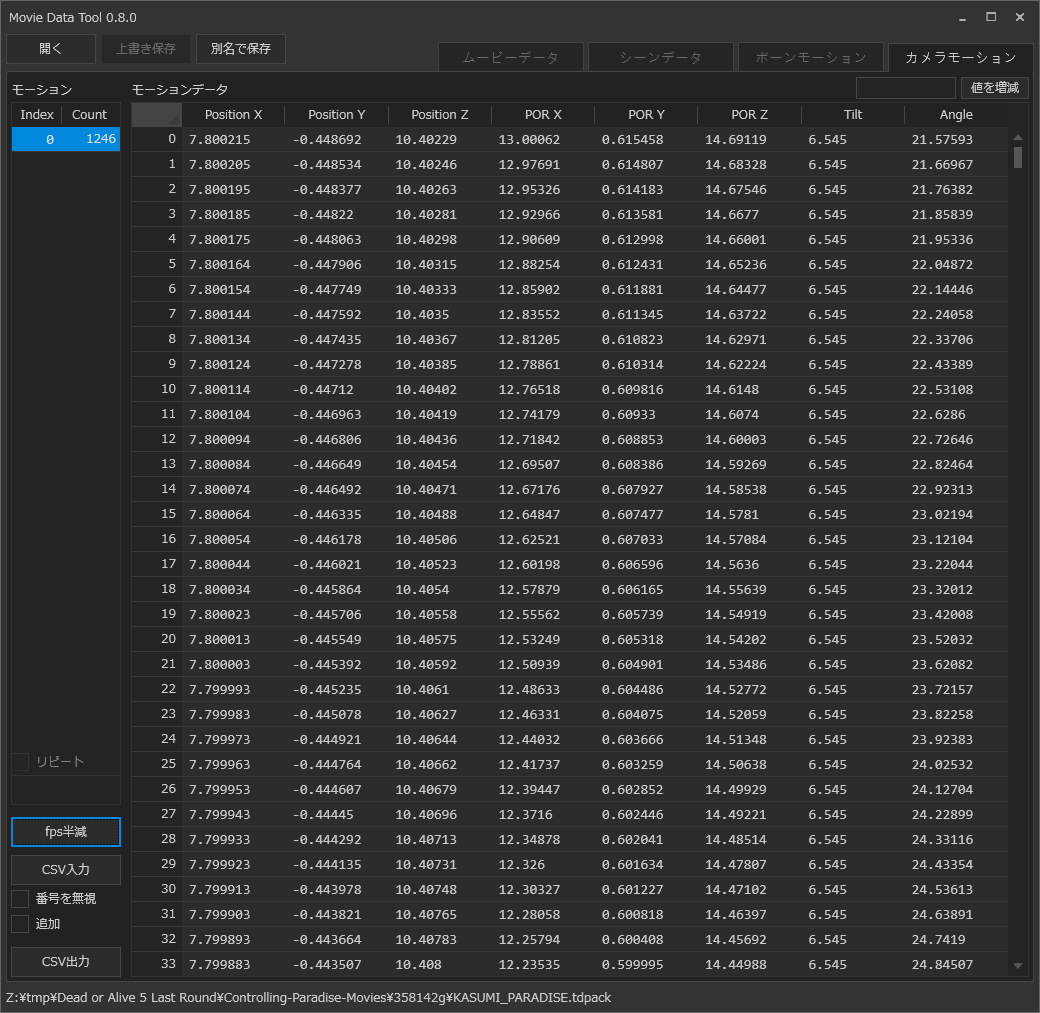The image size is (1040, 1013).
Task: Click the 別名で保存 (Save As) button
Action: 241,49
